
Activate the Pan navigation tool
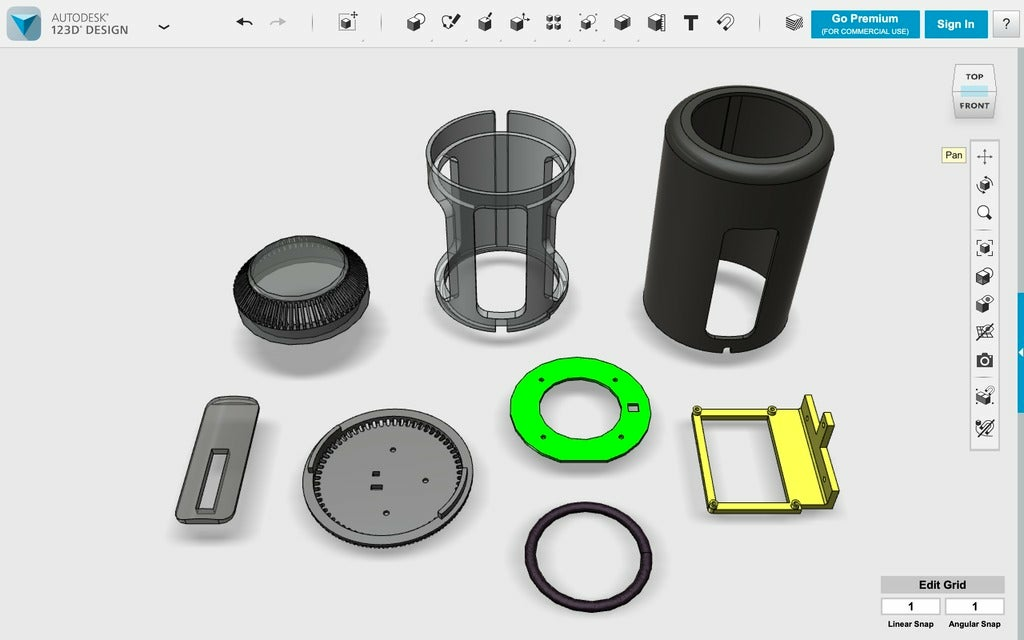tap(985, 156)
